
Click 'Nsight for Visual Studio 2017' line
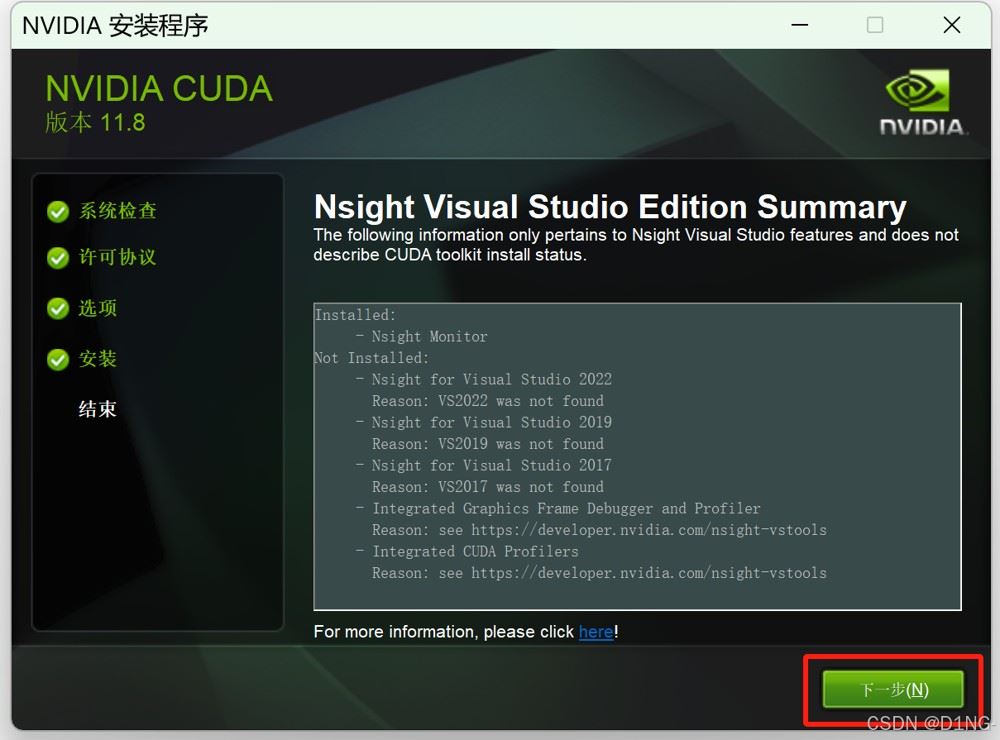pyautogui.click(x=492, y=465)
